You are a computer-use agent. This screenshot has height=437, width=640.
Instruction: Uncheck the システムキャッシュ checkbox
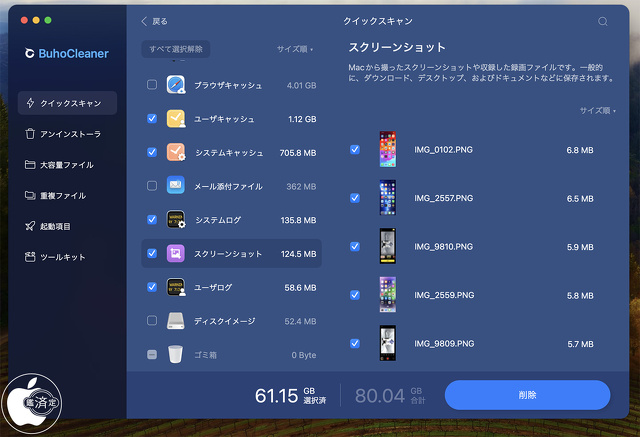click(x=152, y=152)
